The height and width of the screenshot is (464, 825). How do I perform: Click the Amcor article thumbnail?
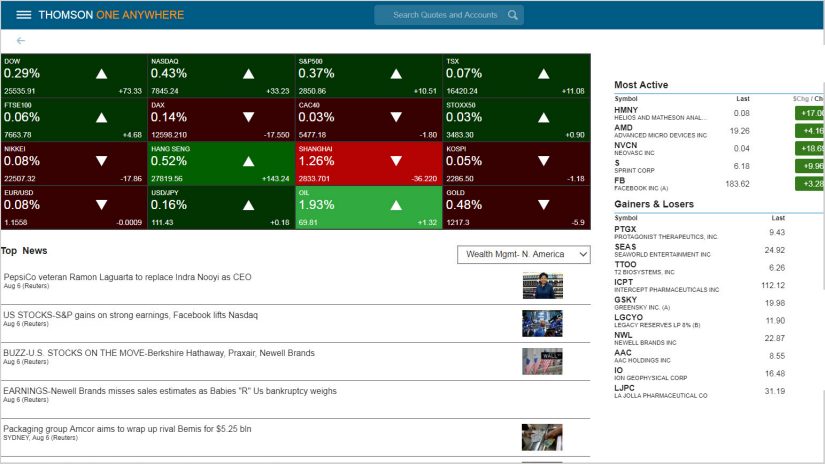click(x=542, y=437)
